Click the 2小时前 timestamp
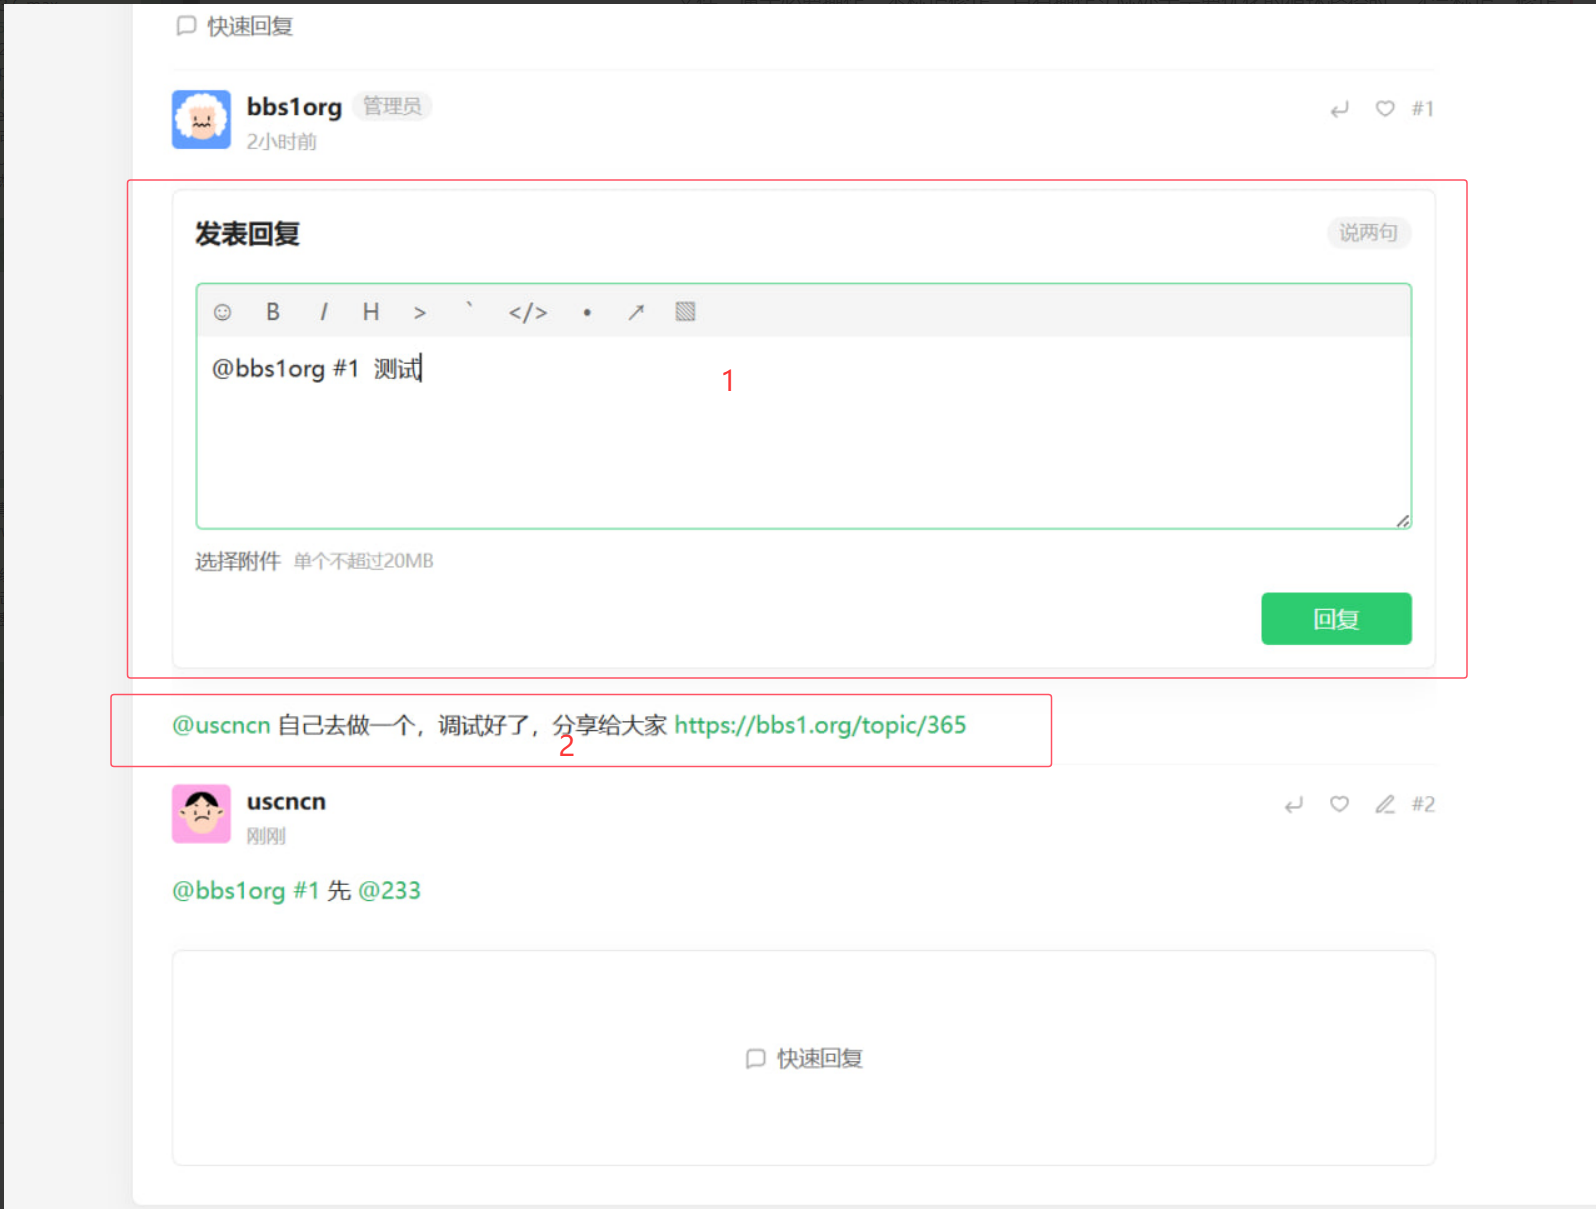This screenshot has height=1209, width=1596. tap(282, 142)
